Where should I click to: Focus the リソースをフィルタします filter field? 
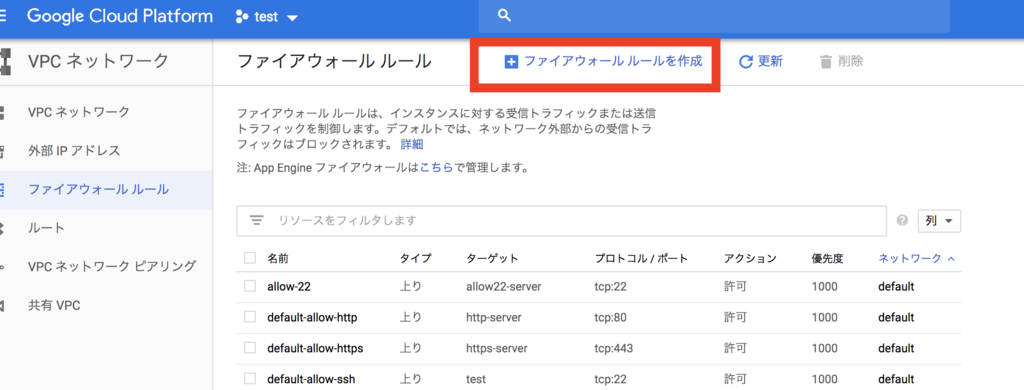pyautogui.click(x=562, y=220)
